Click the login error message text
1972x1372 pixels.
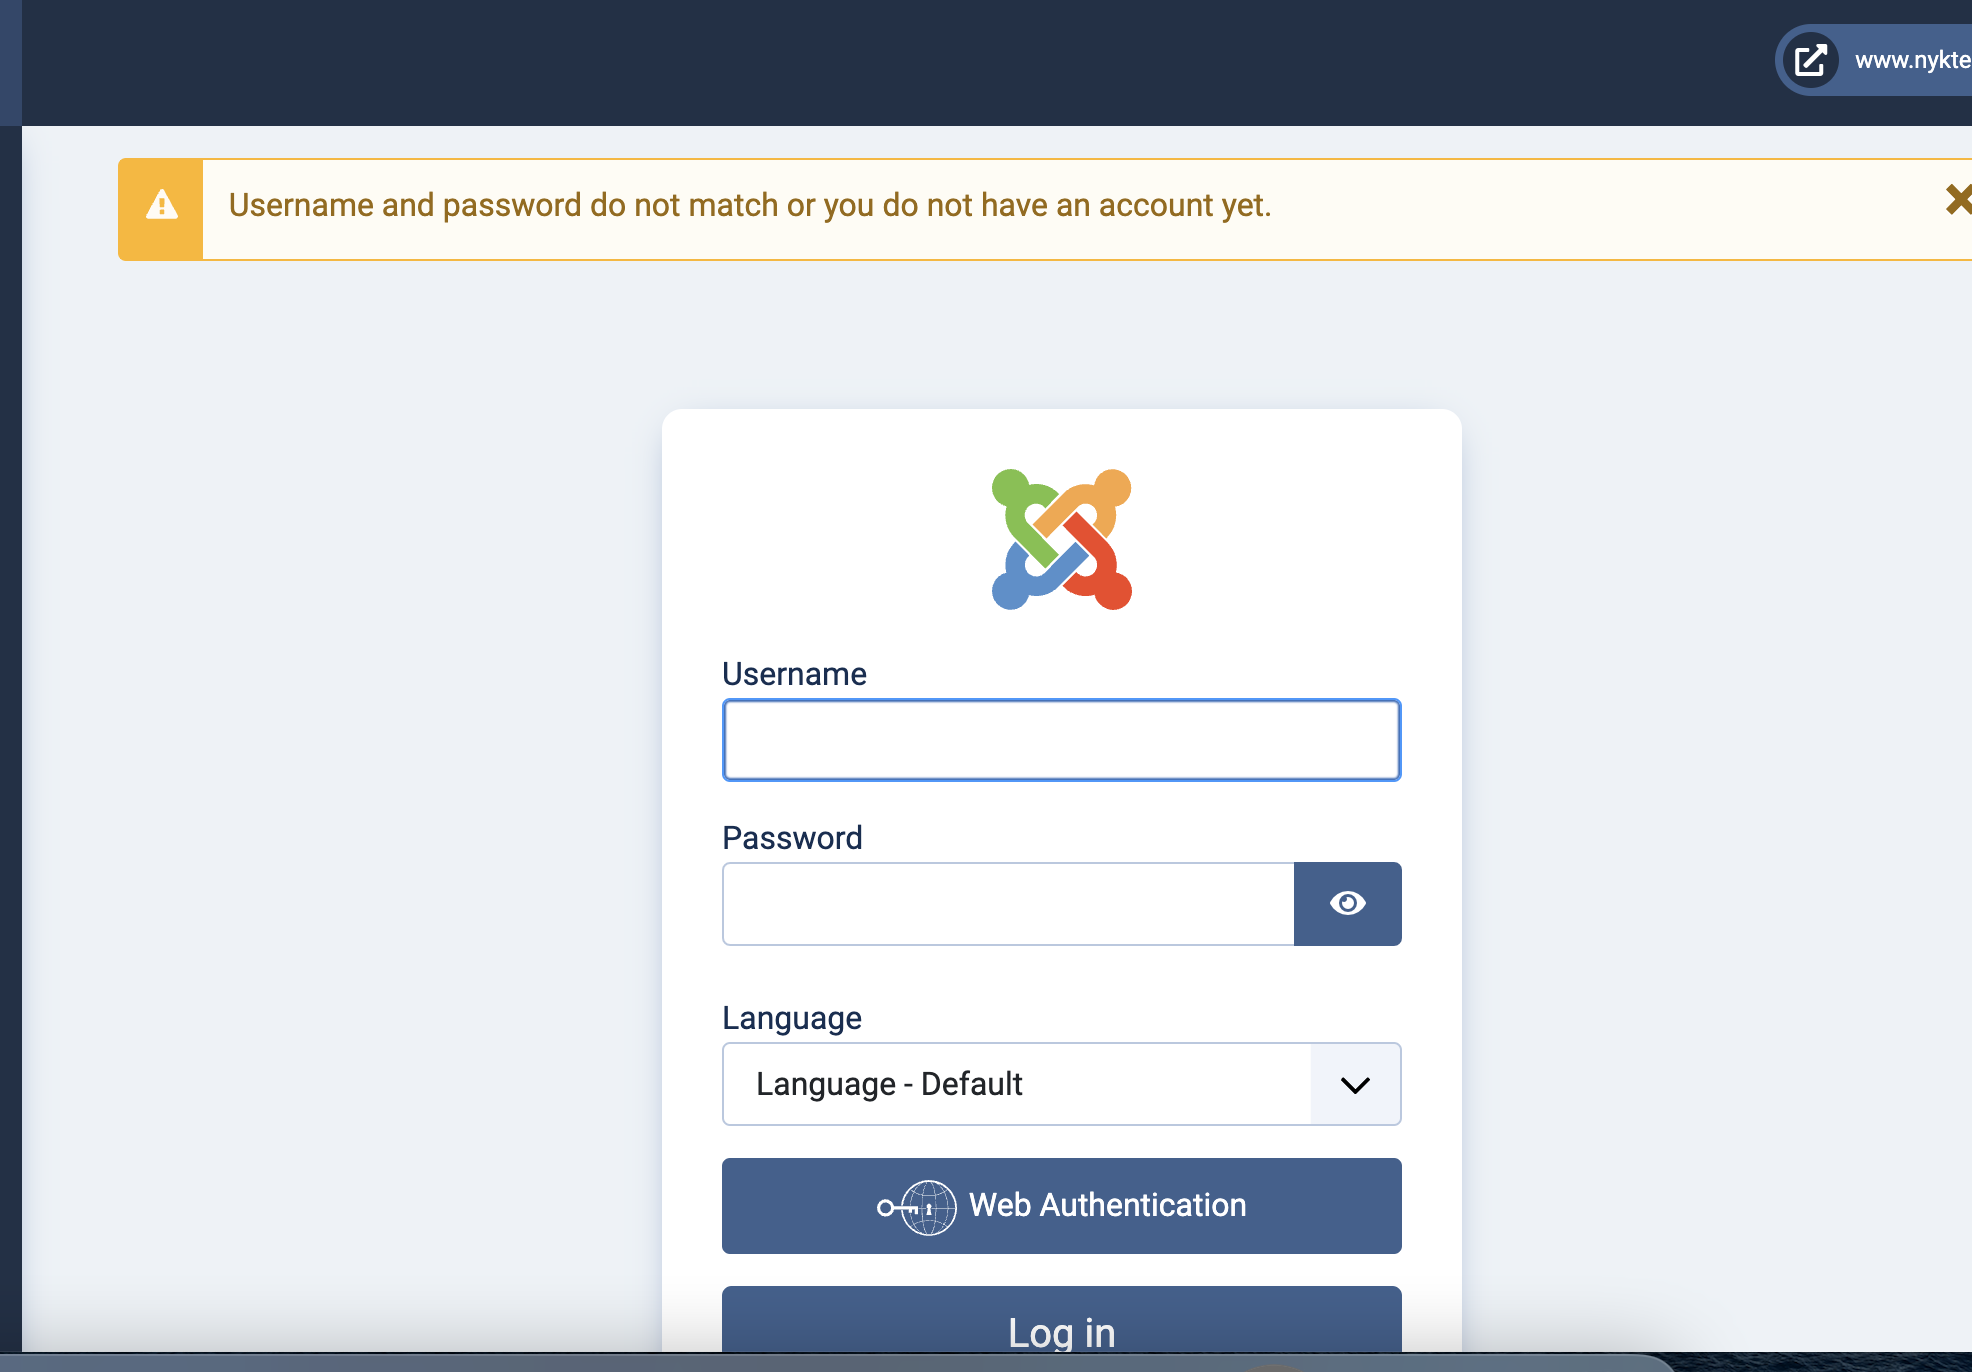(750, 206)
